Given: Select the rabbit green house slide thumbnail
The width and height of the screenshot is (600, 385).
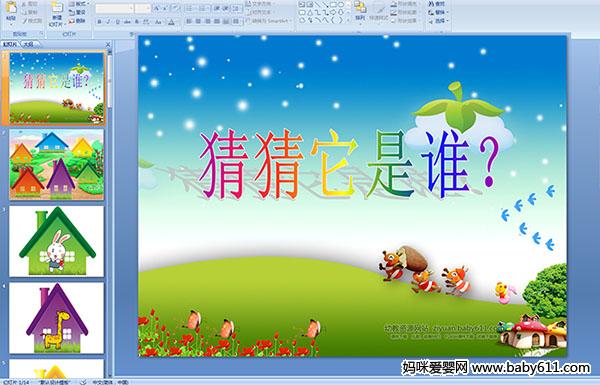Looking at the screenshot, I should pyautogui.click(x=57, y=241).
